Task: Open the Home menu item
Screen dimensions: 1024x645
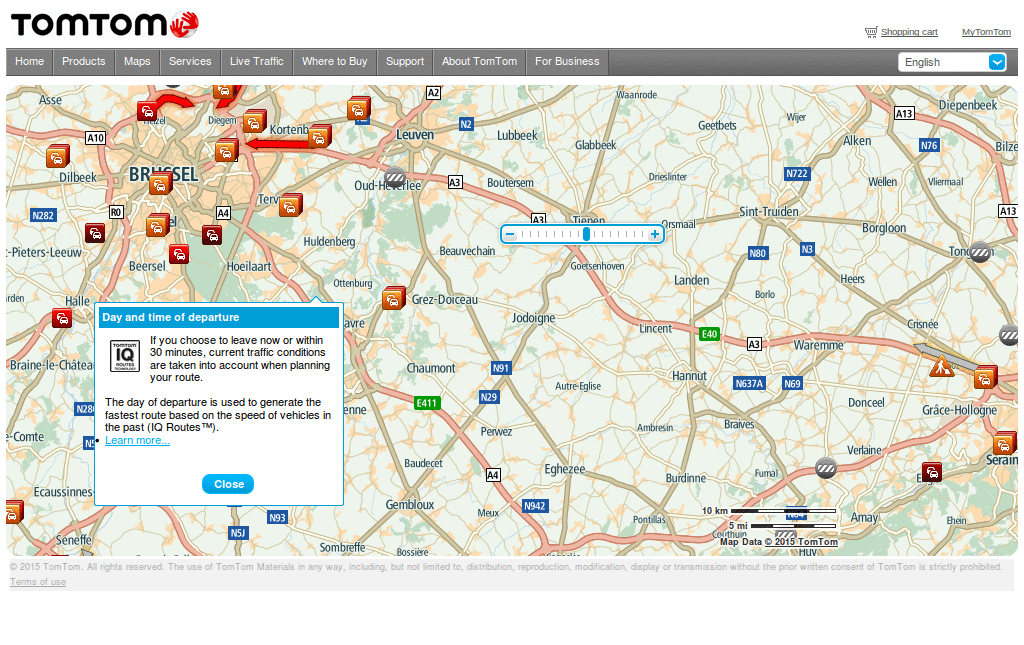Action: click(x=29, y=61)
